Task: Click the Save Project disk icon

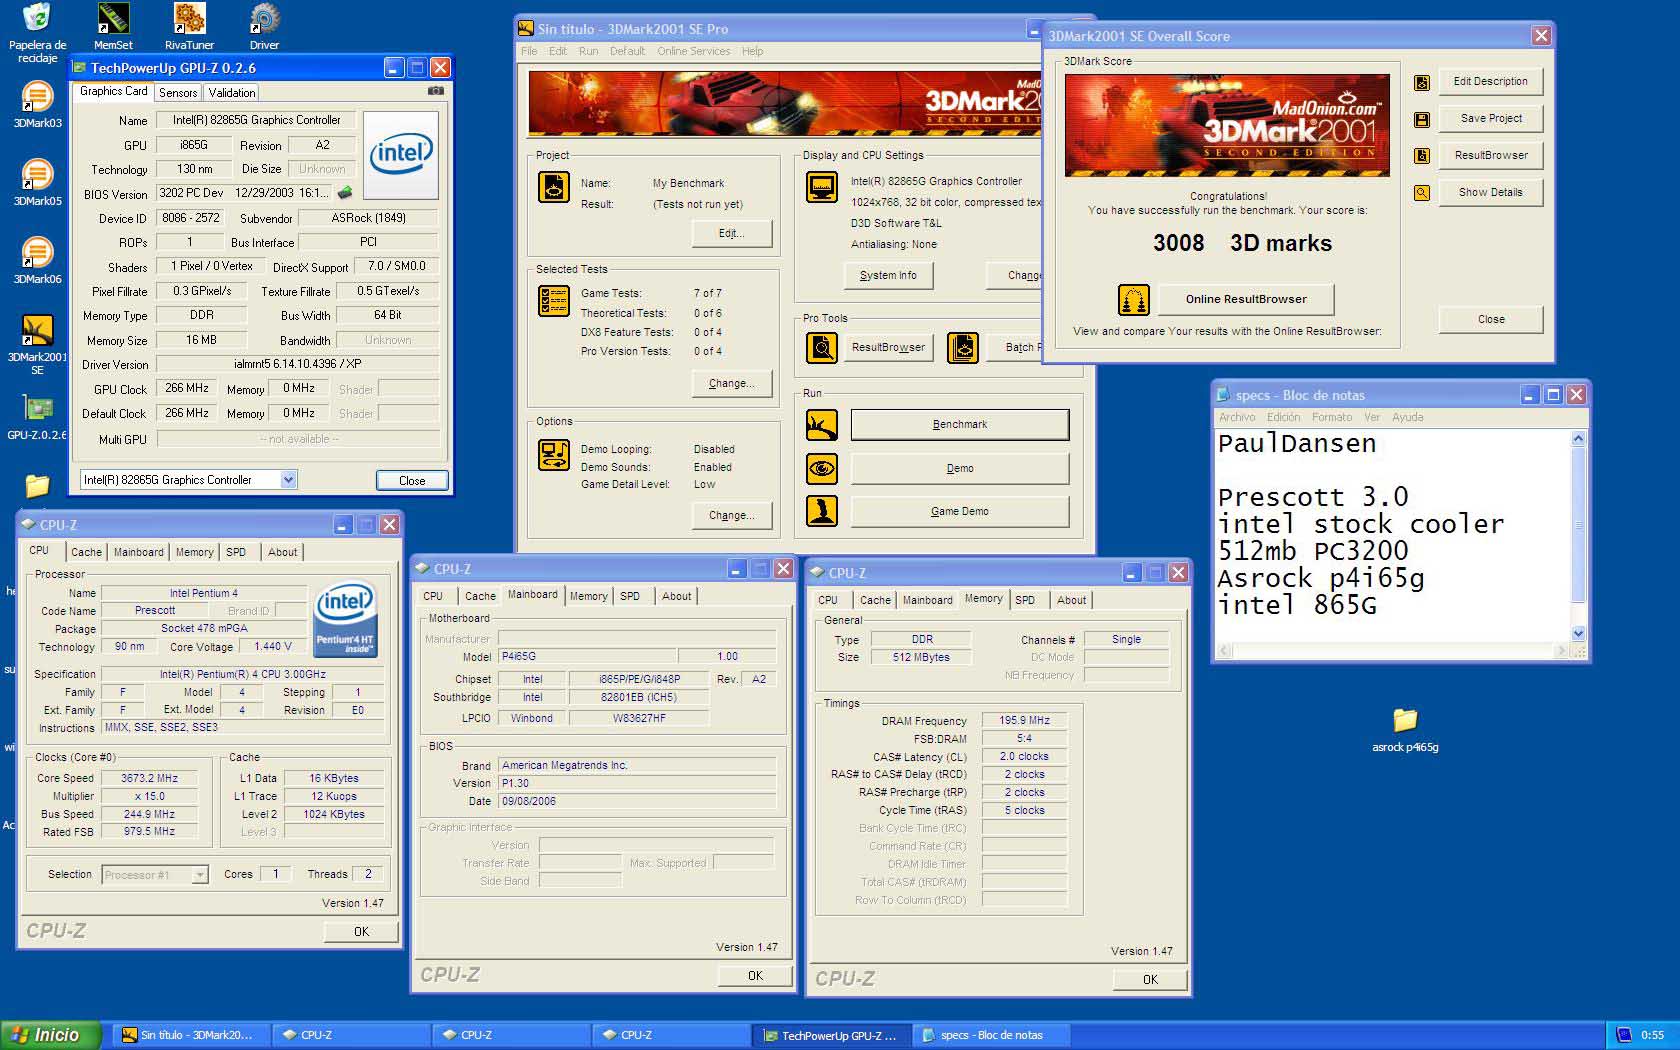Action: 1422,119
